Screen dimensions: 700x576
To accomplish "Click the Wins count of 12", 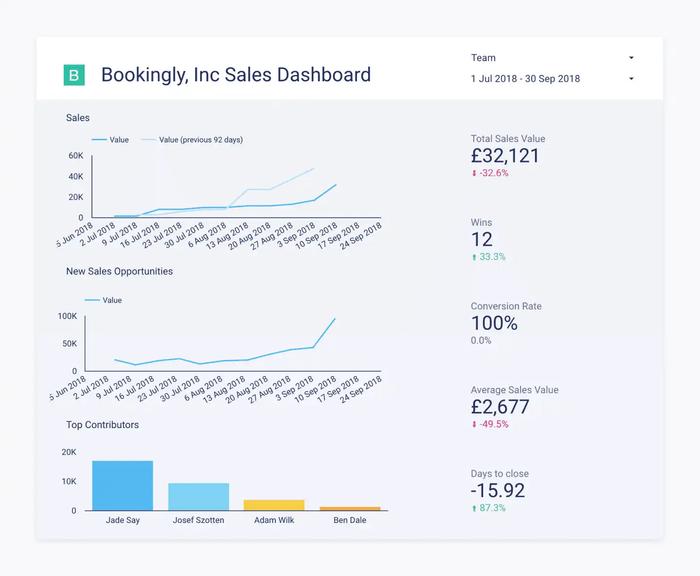I will pyautogui.click(x=482, y=239).
